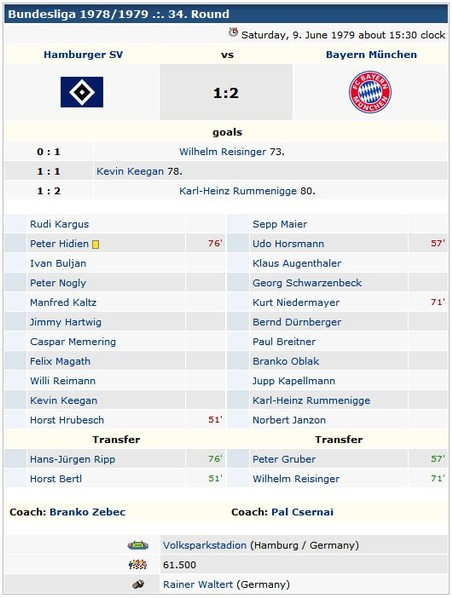Open substitute Hans-Jürgen Ripp's profile

click(72, 459)
